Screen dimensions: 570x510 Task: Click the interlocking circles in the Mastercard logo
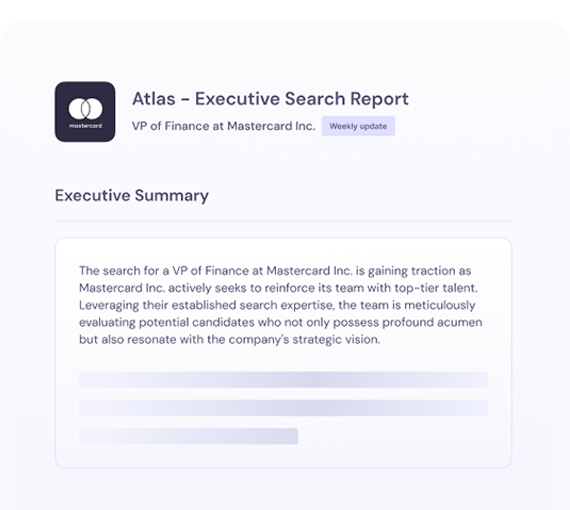(85, 108)
